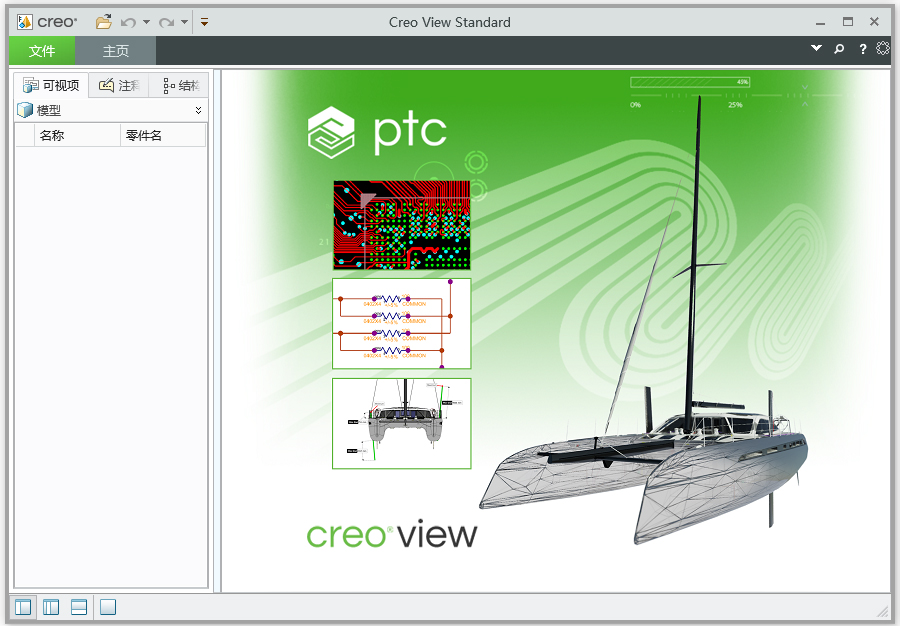Image resolution: width=900 pixels, height=626 pixels.
Task: Open the undo history dropdown arrow
Action: tap(146, 22)
